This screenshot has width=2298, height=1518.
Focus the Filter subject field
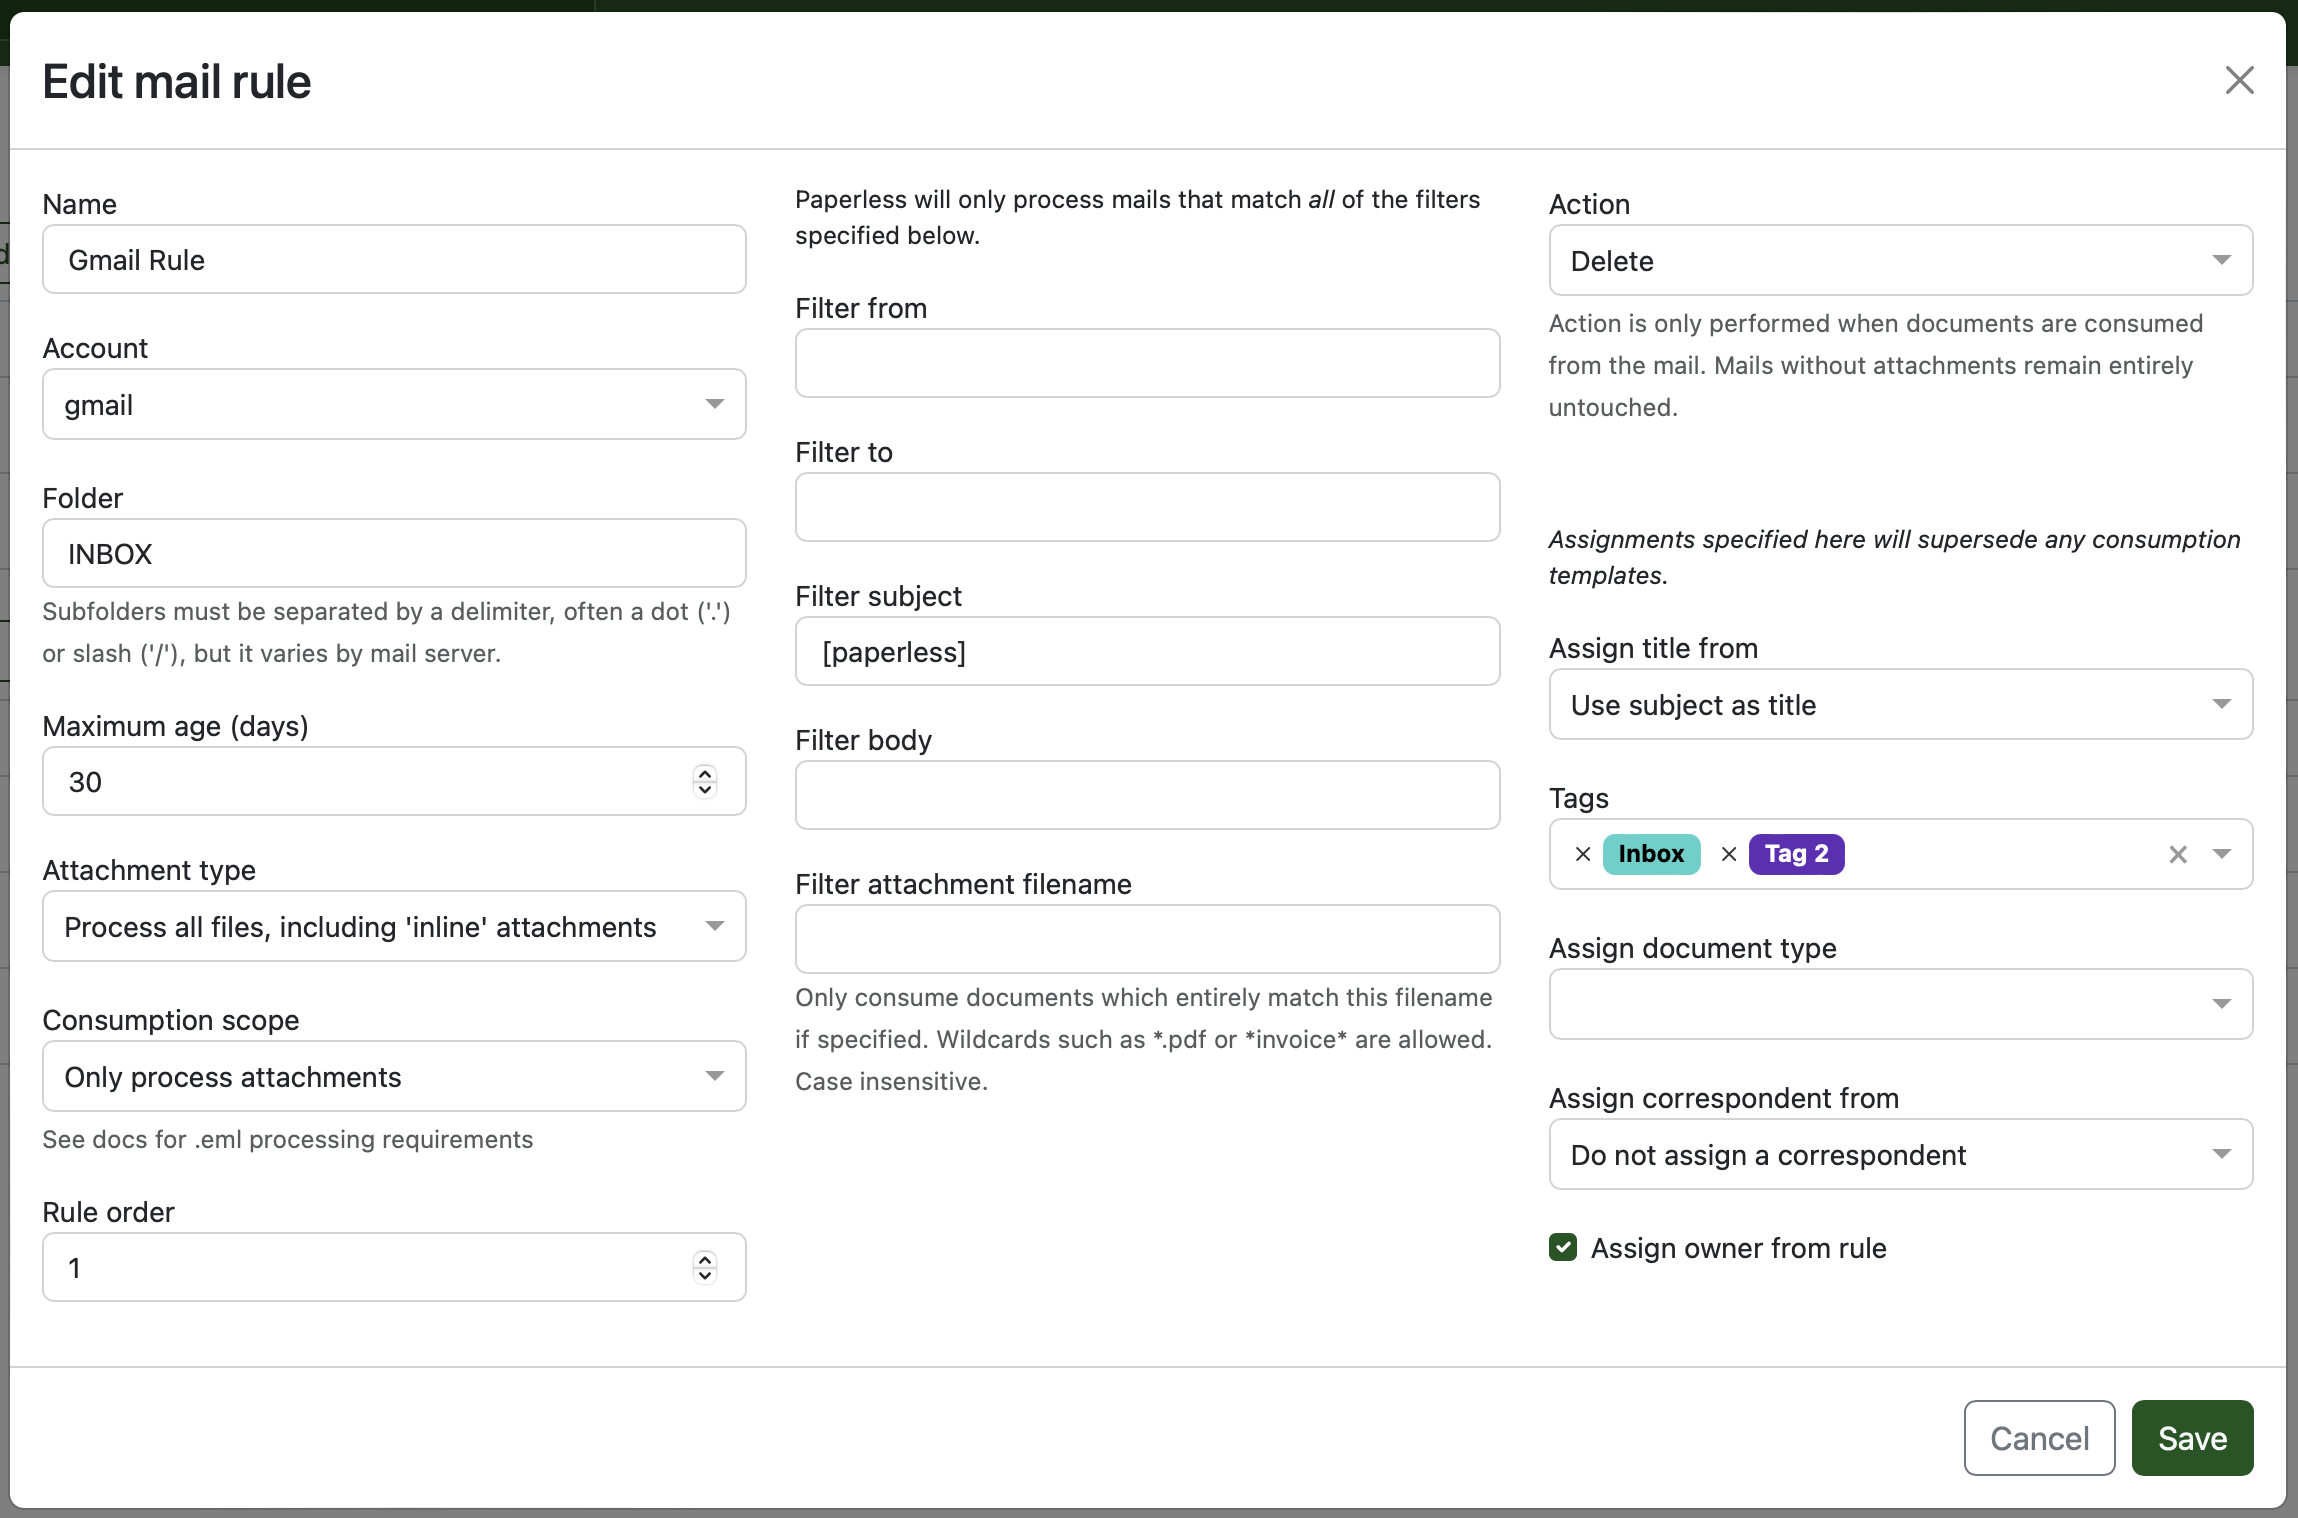(x=1147, y=652)
